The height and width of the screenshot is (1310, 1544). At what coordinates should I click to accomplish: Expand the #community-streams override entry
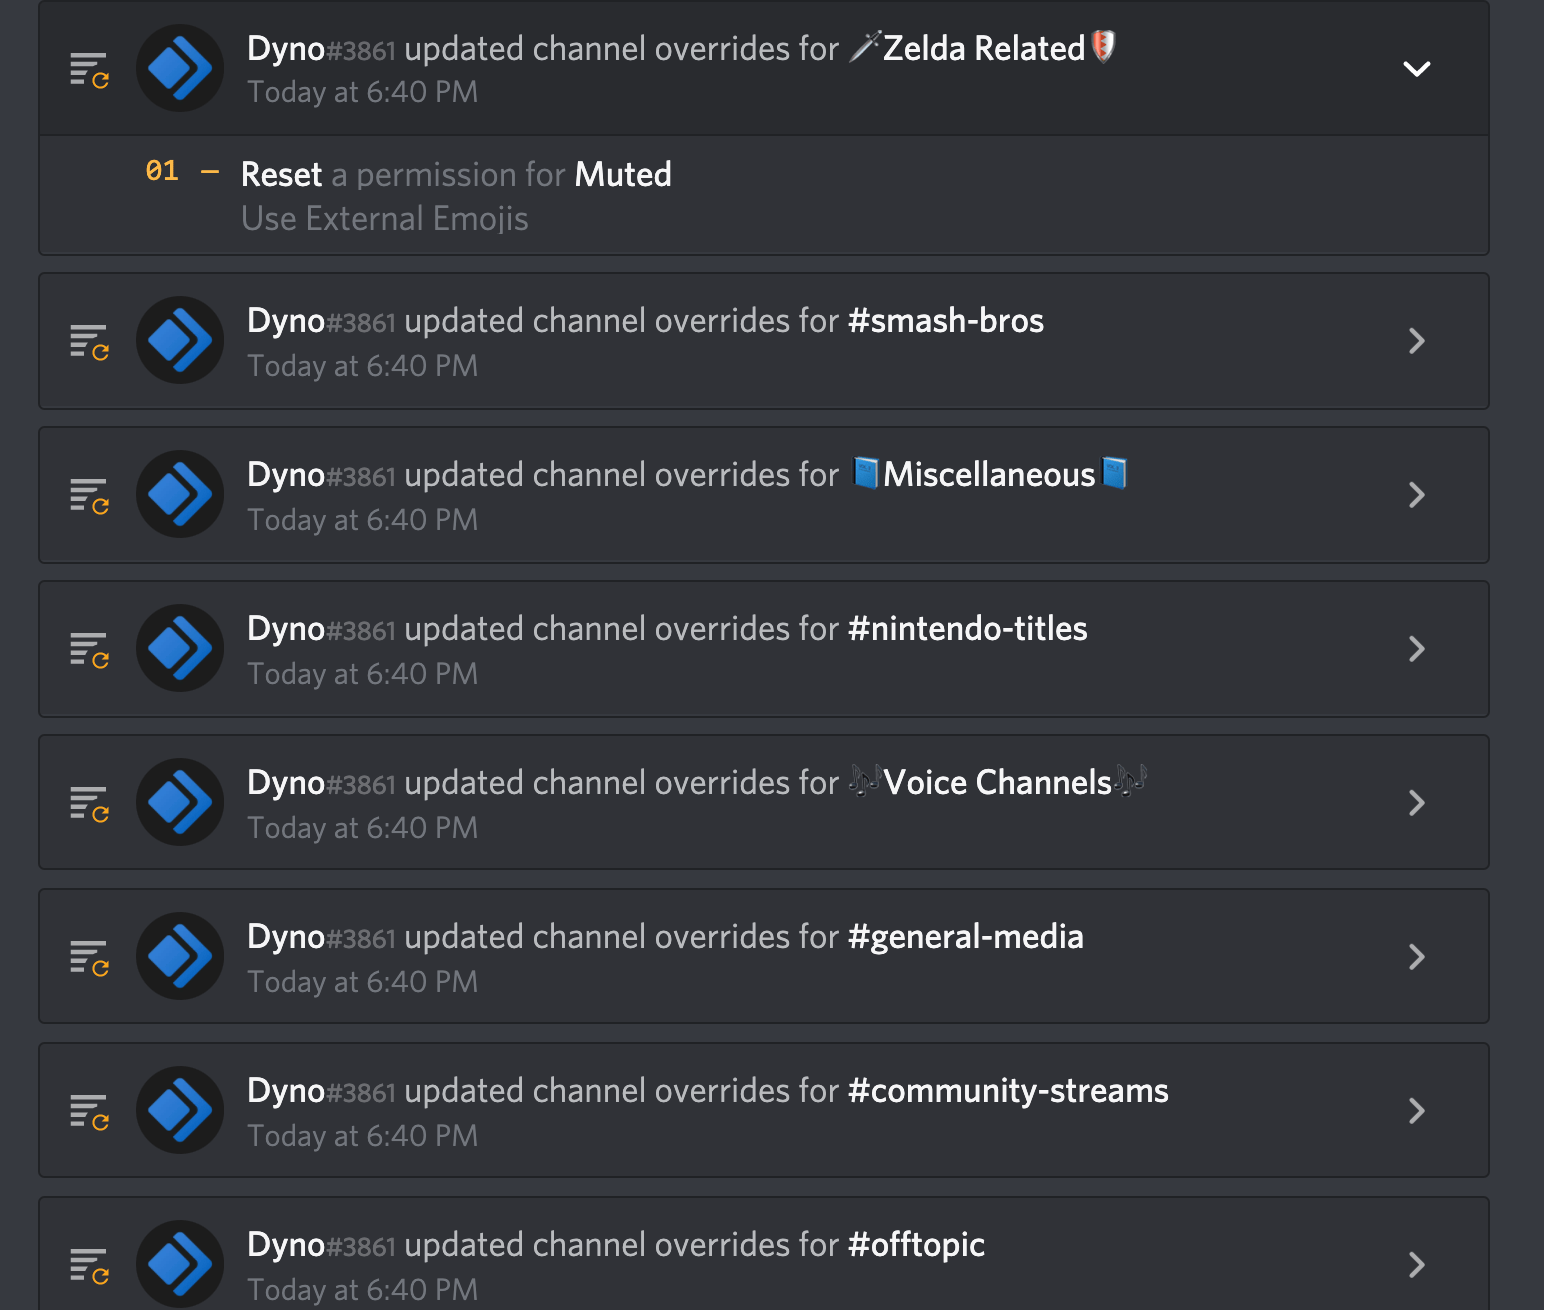pos(1417,1111)
